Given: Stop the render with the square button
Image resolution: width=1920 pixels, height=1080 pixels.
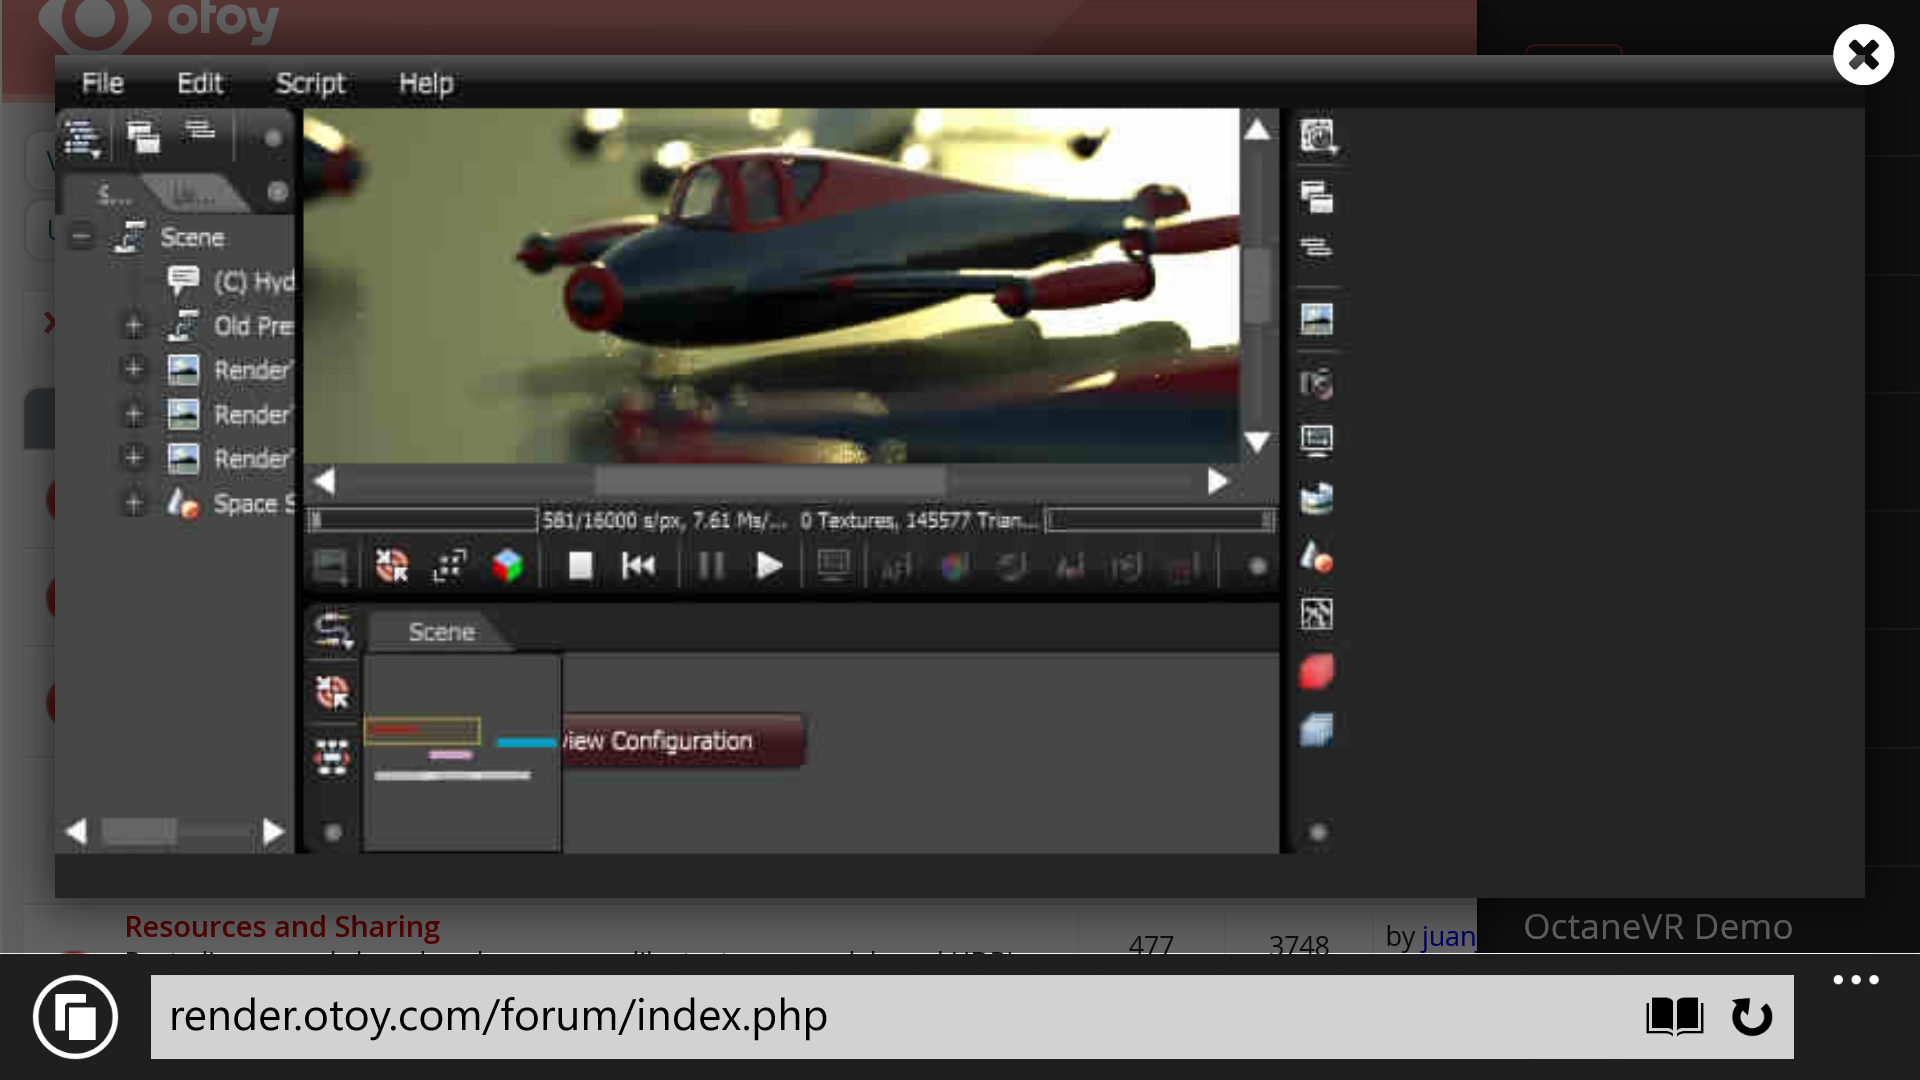Looking at the screenshot, I should click(x=580, y=567).
